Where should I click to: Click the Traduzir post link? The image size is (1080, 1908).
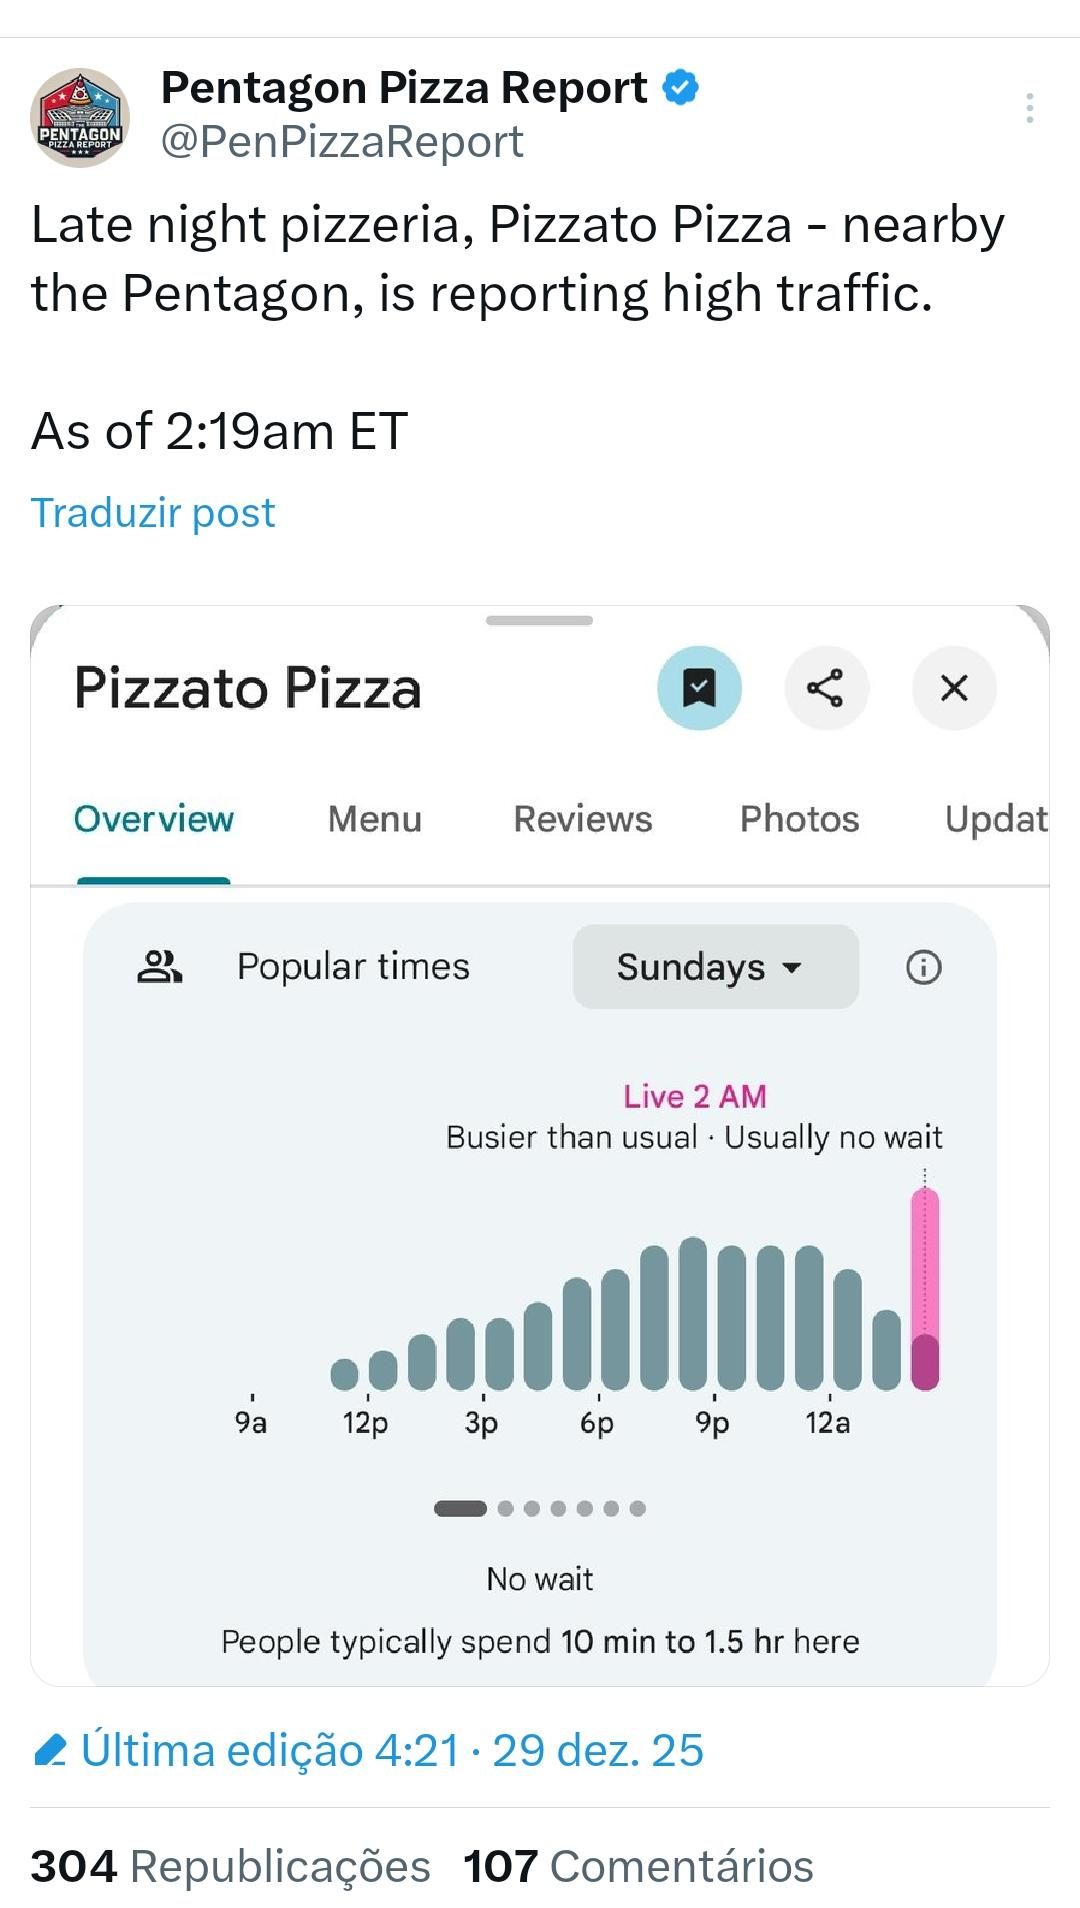point(153,513)
